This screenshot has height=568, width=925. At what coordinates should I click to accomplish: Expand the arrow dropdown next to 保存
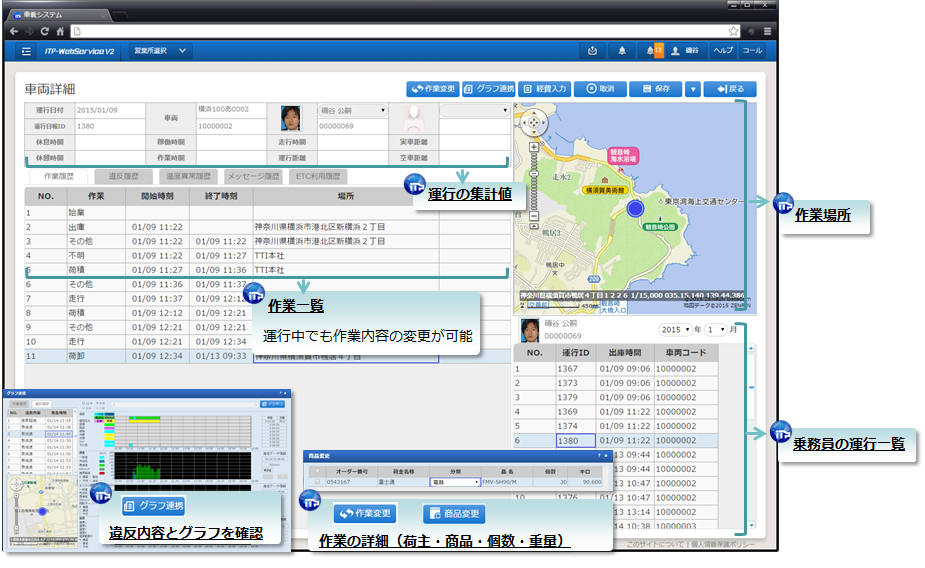(x=693, y=88)
